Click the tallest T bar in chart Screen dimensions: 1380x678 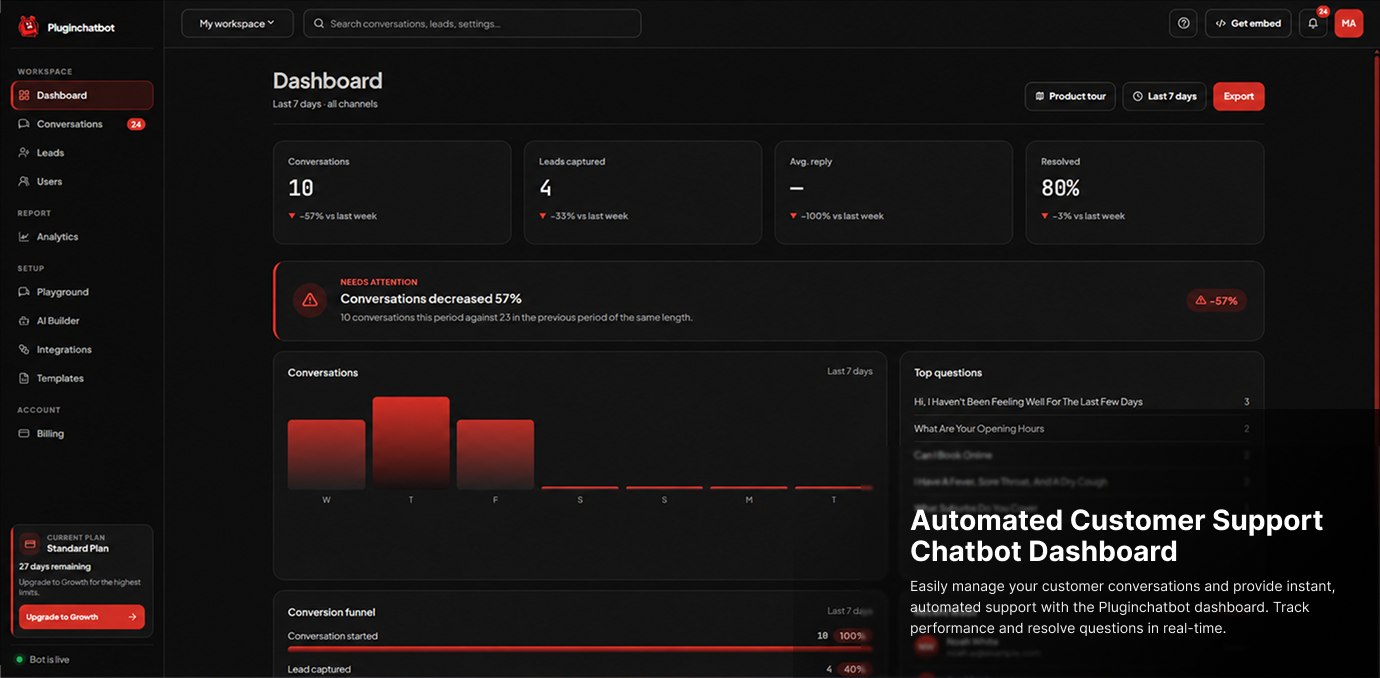pyautogui.click(x=411, y=443)
